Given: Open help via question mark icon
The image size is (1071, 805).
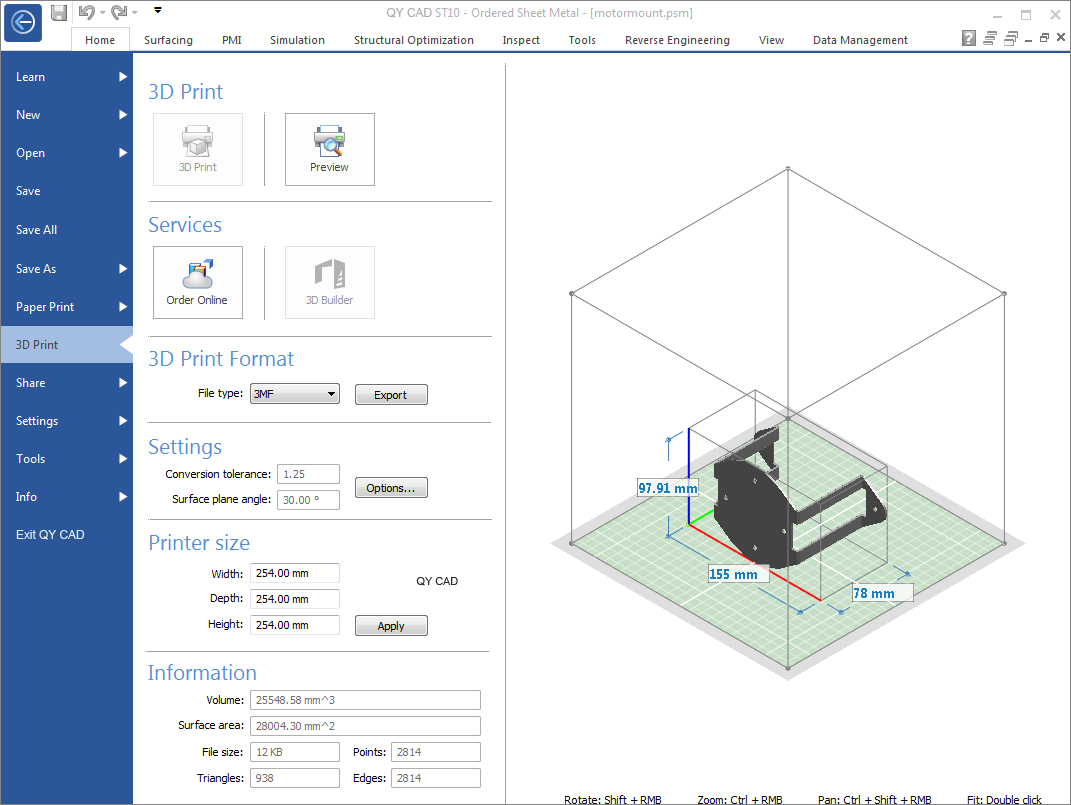Looking at the screenshot, I should click(968, 39).
